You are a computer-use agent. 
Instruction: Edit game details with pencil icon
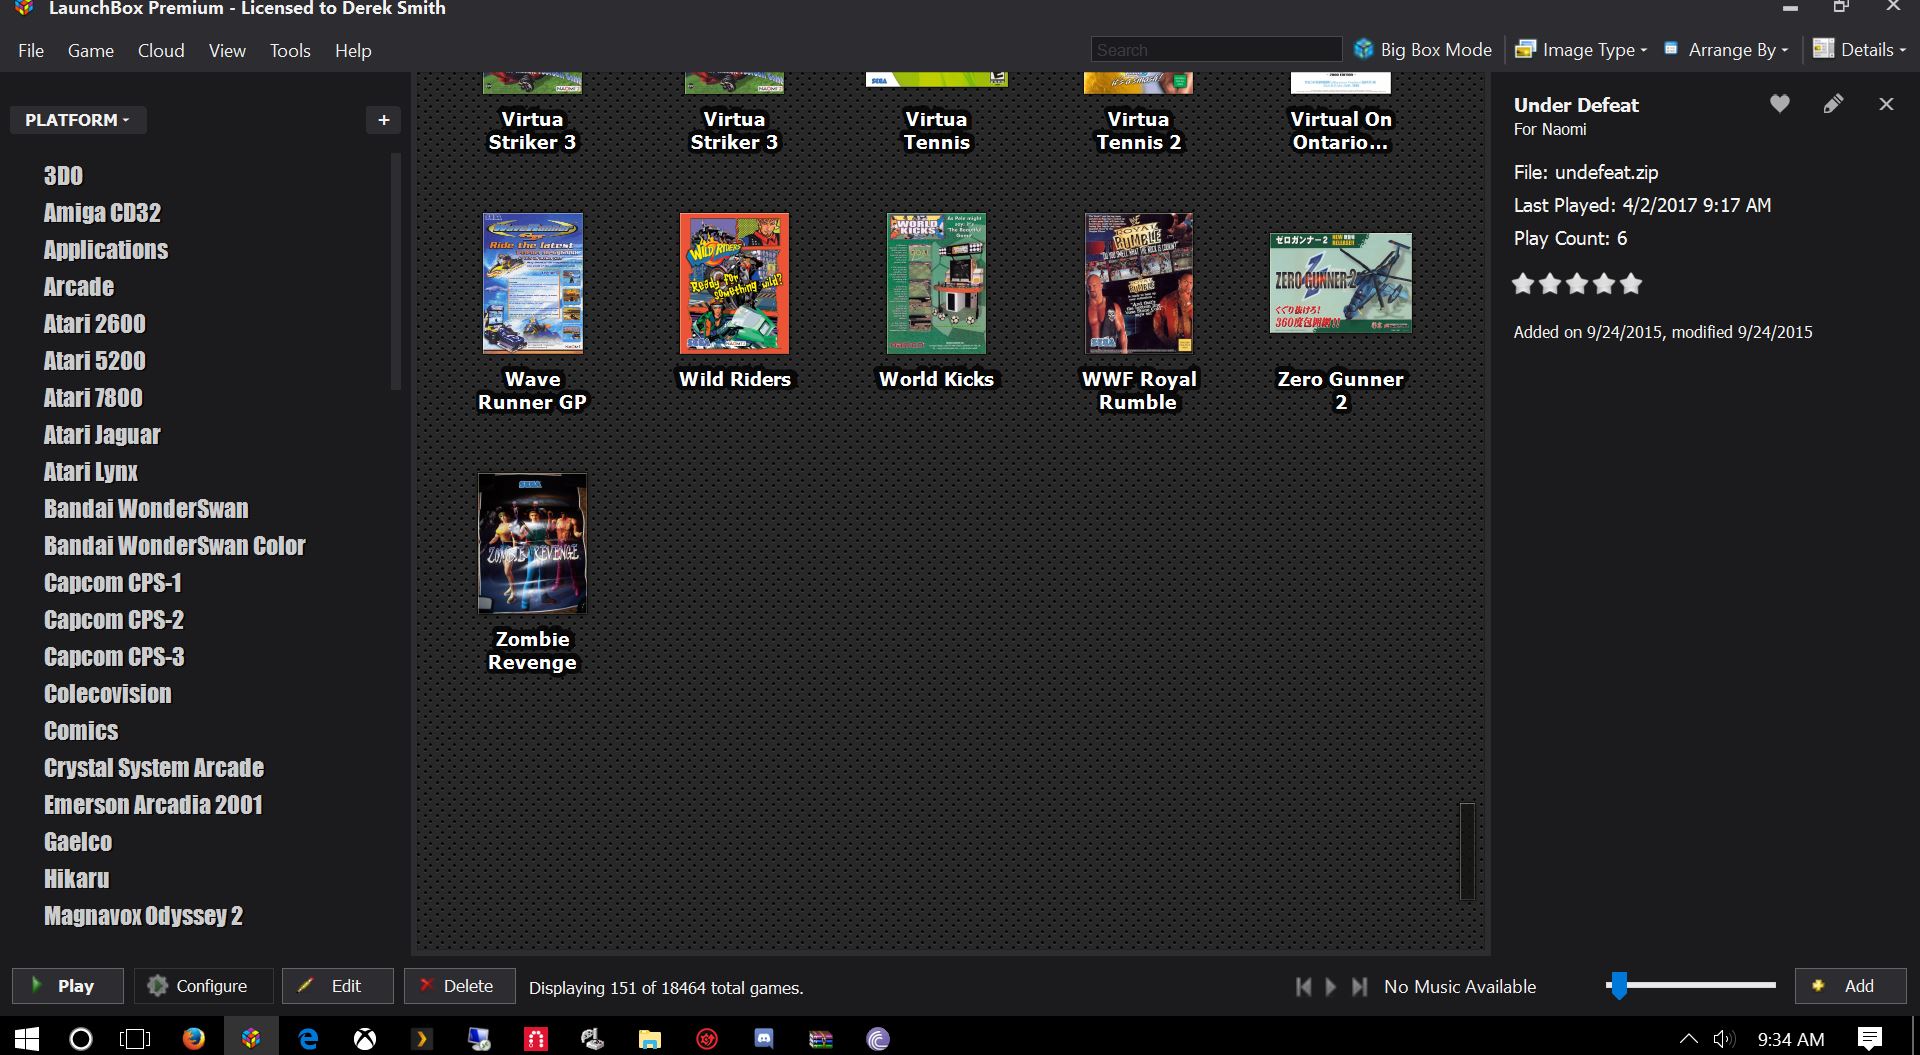click(x=1833, y=104)
